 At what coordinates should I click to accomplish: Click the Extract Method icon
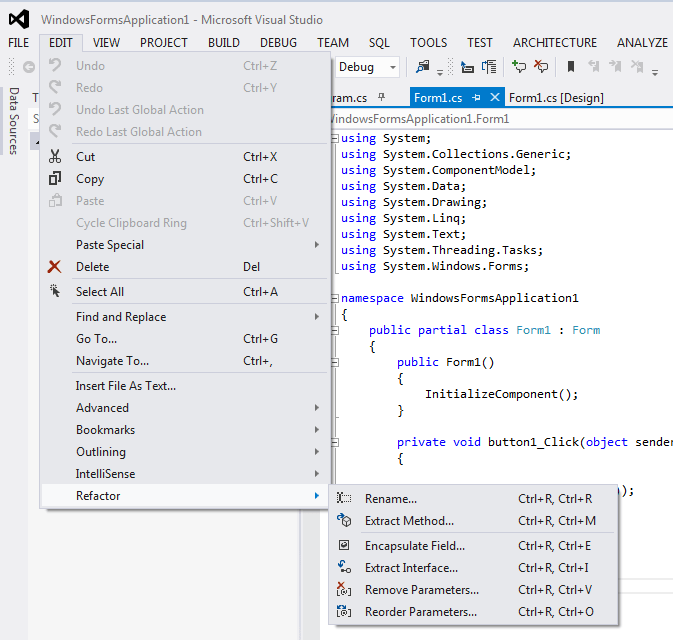pos(344,520)
